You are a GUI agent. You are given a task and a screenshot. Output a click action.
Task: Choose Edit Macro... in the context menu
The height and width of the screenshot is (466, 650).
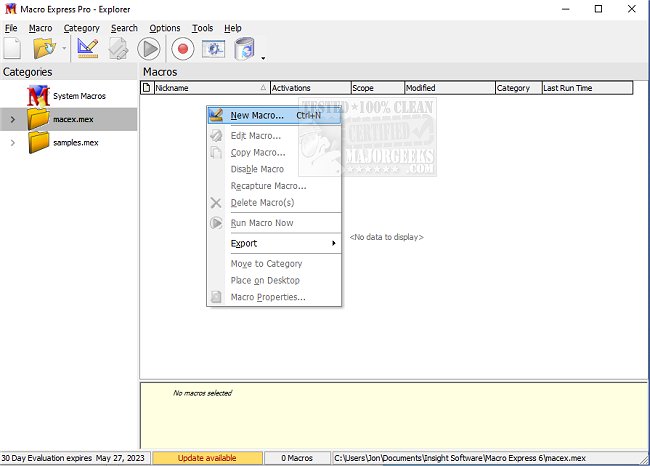274,136
